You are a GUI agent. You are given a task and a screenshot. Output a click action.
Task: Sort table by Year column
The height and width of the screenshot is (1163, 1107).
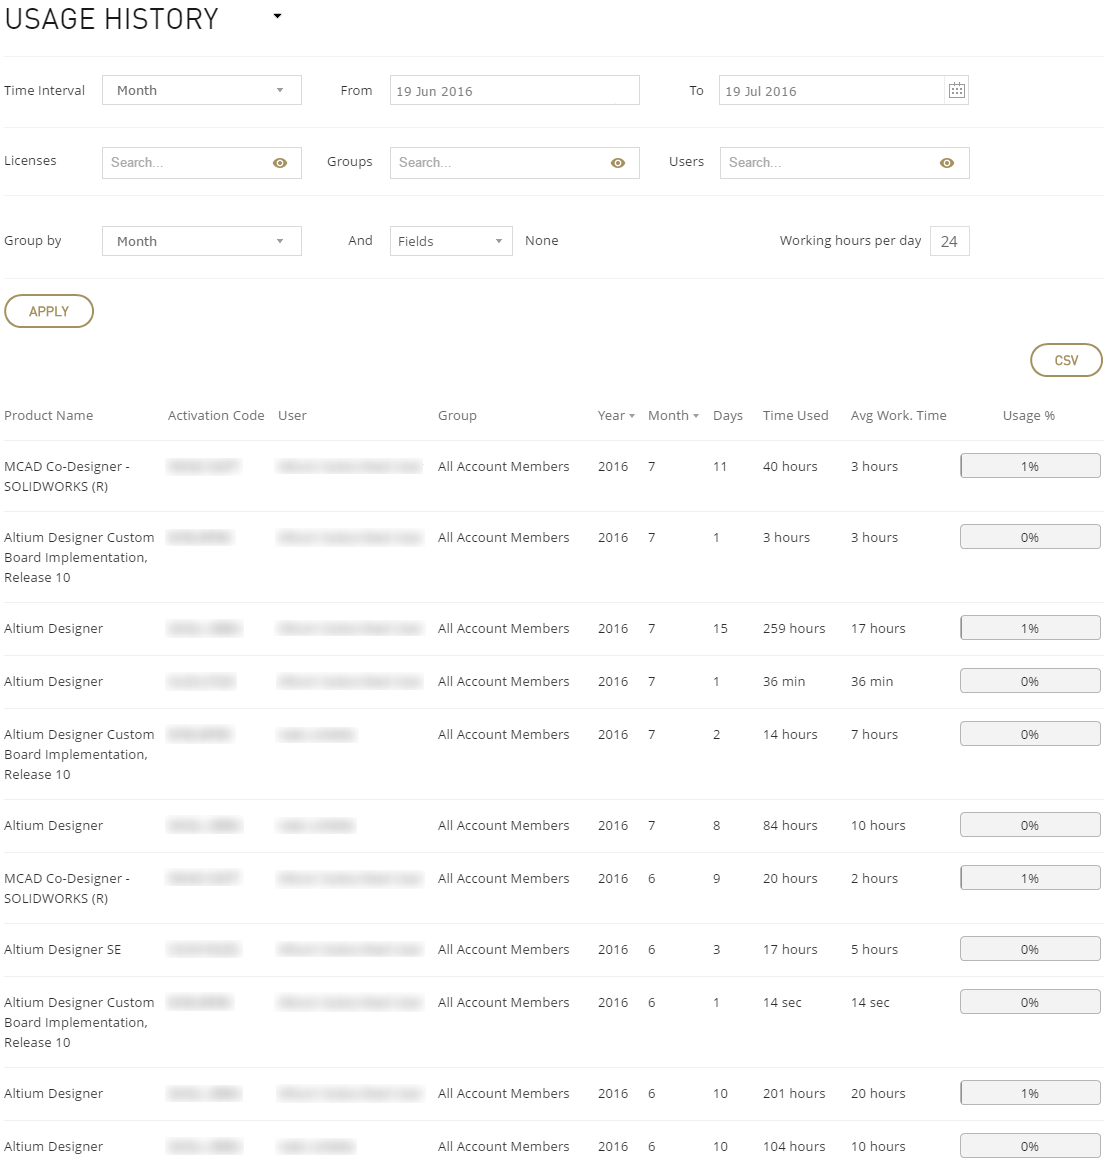pos(616,416)
